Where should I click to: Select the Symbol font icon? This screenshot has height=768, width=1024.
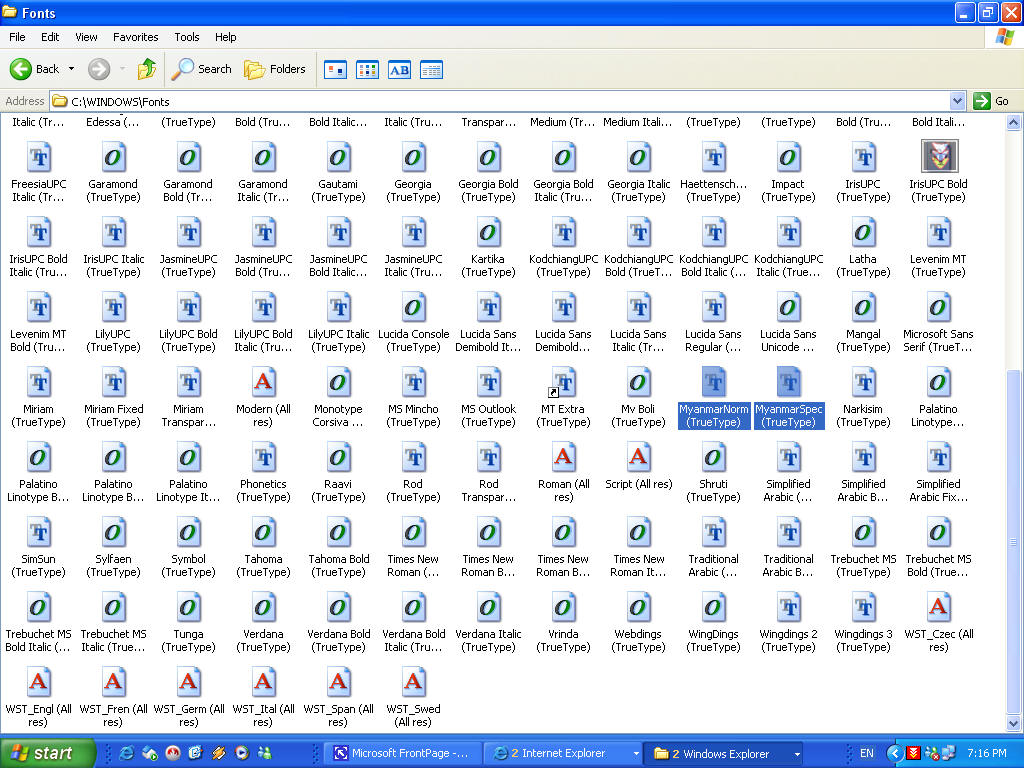coord(188,532)
